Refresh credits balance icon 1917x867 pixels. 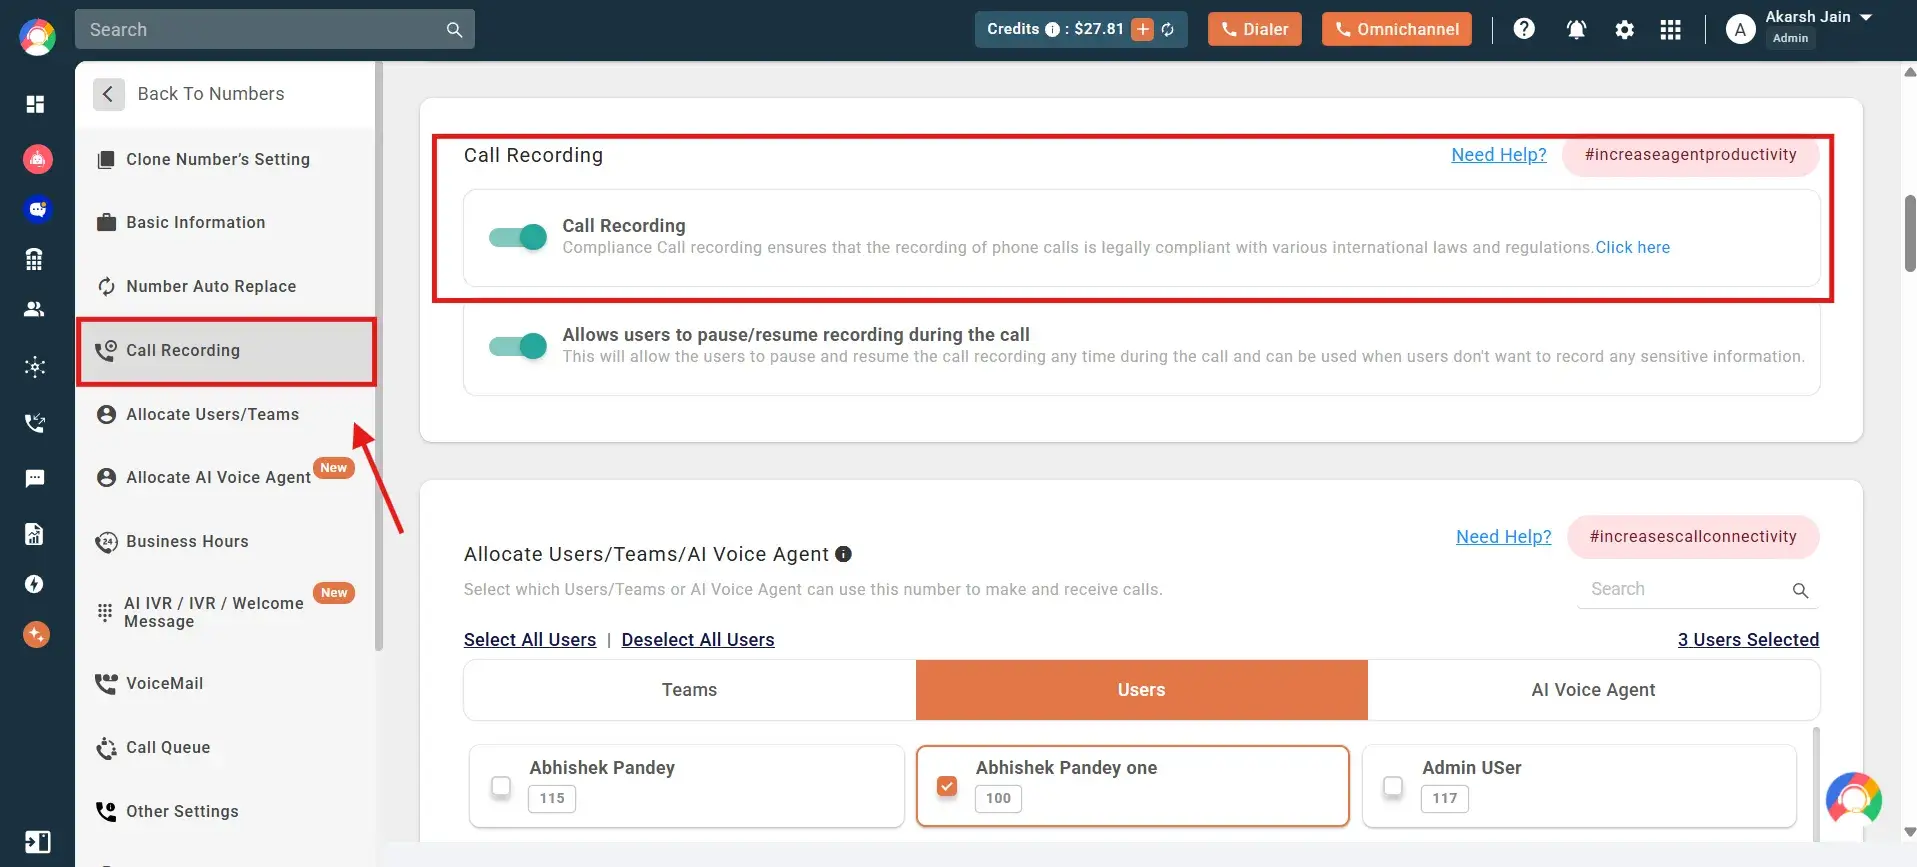[x=1167, y=29]
